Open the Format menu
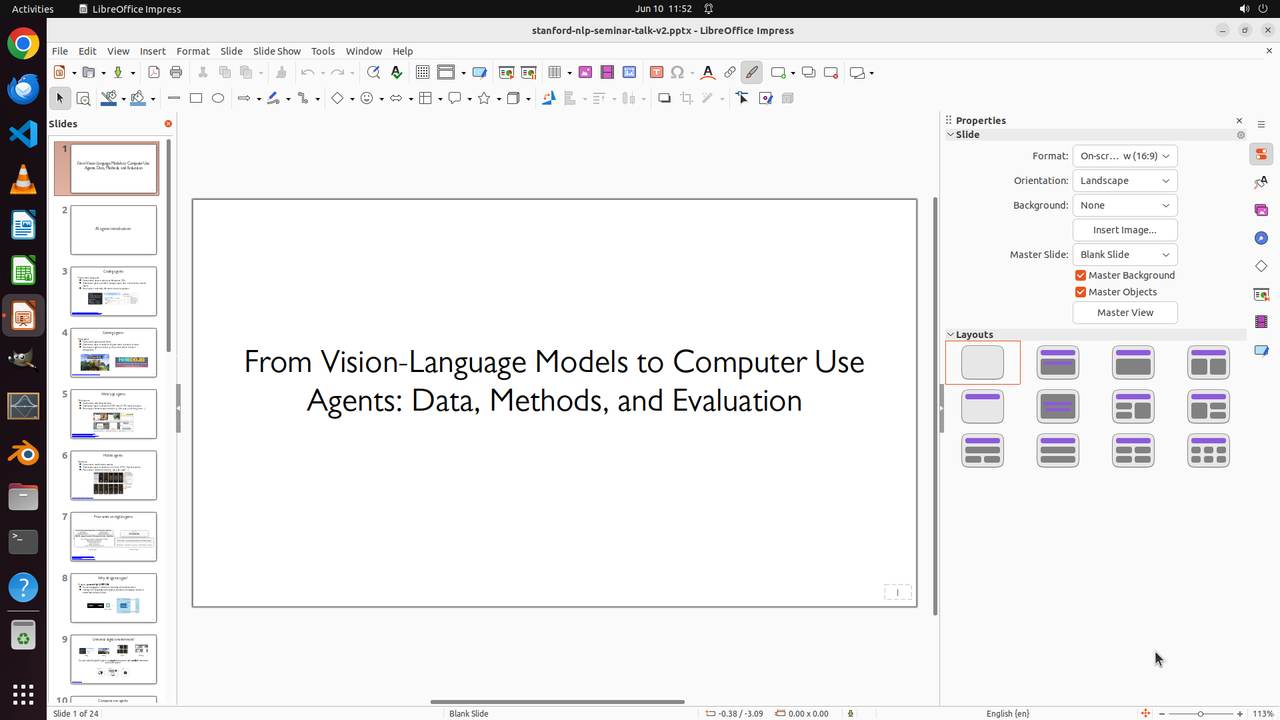The image size is (1280, 720). [x=193, y=51]
